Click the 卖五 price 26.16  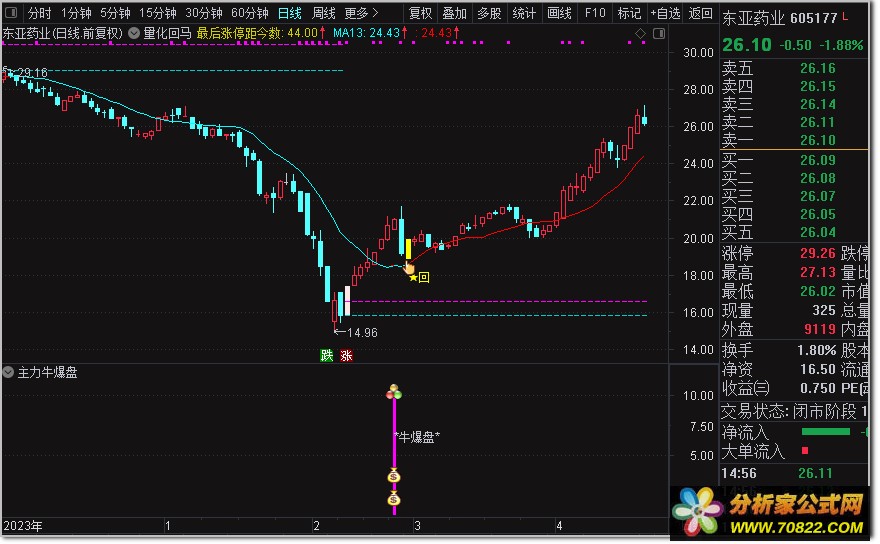coord(818,68)
